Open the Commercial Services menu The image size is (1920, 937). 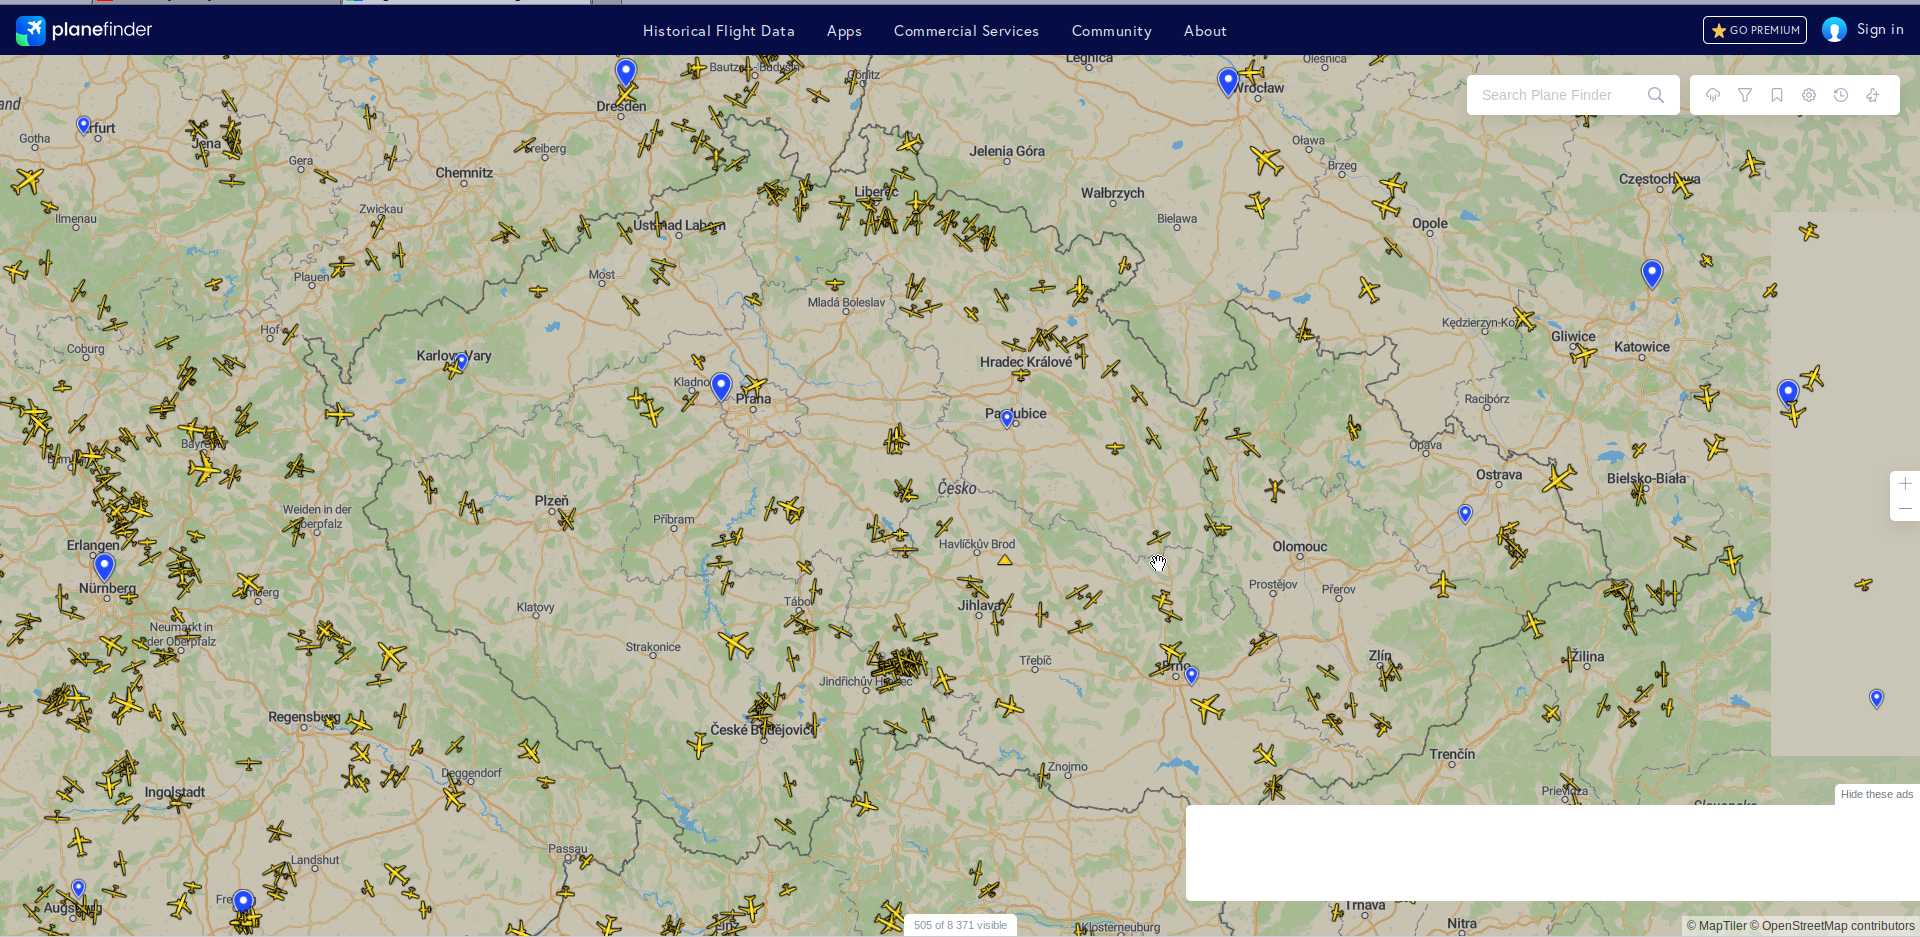(966, 31)
